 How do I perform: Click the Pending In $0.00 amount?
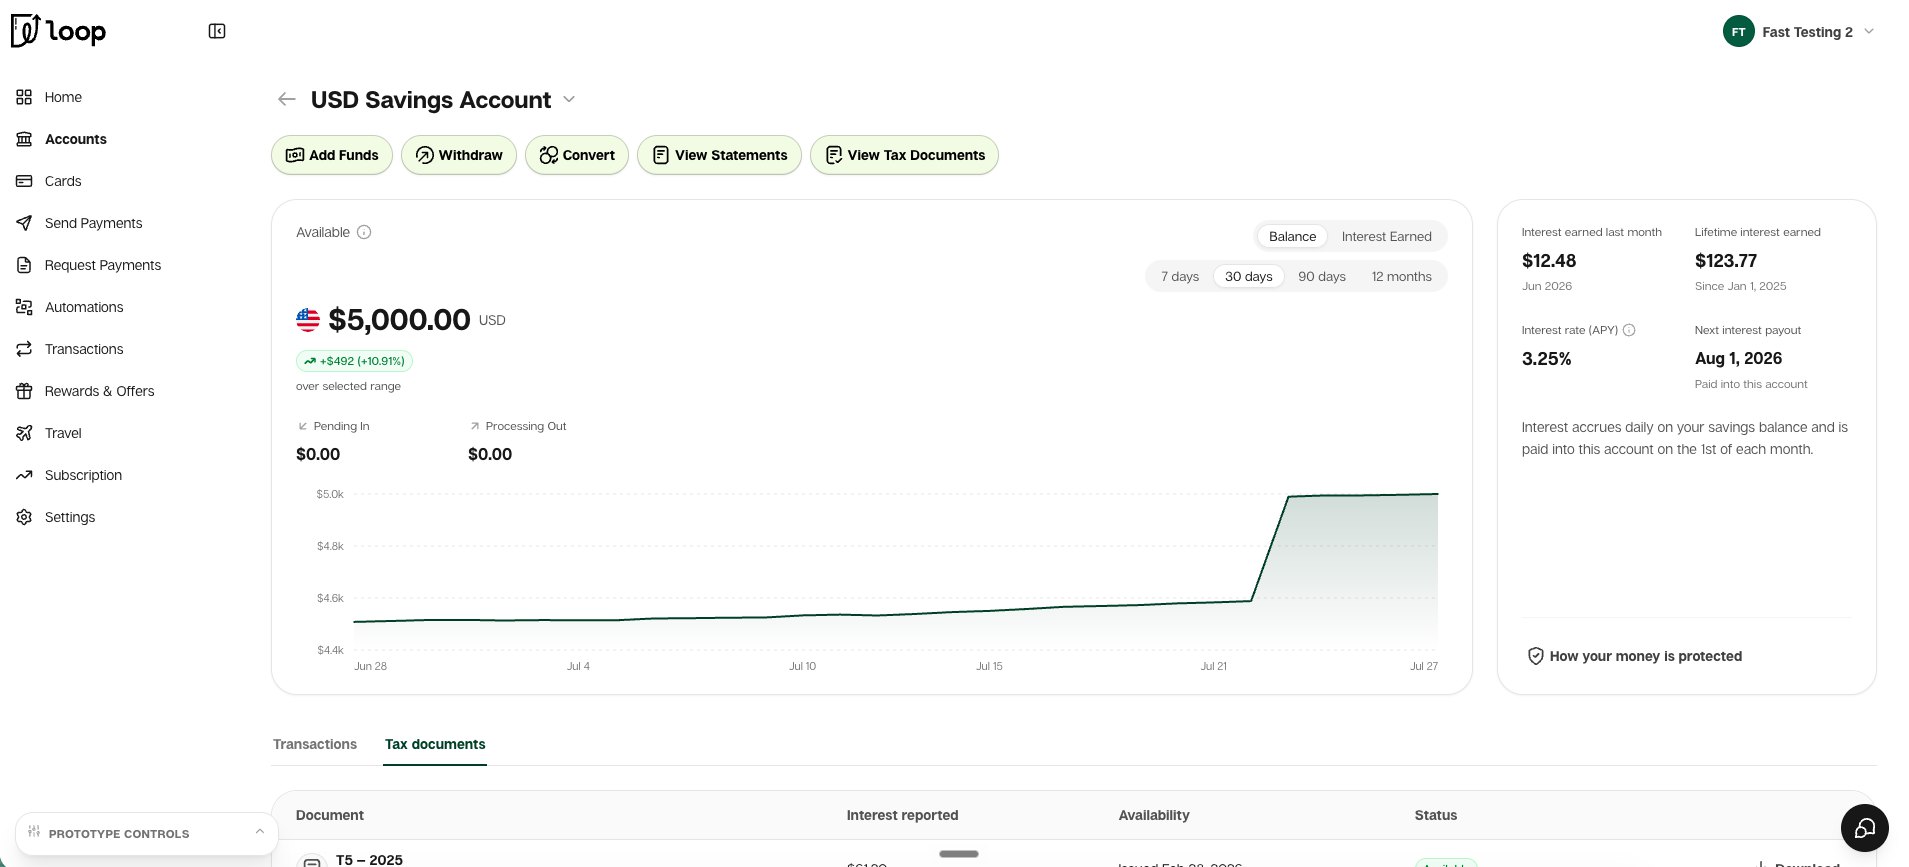coord(318,454)
